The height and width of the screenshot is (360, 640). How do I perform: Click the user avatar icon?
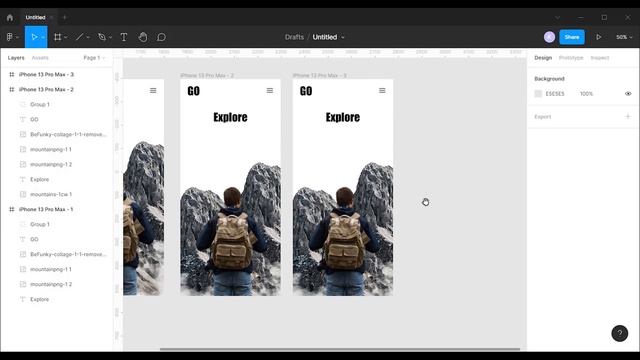[x=549, y=37]
